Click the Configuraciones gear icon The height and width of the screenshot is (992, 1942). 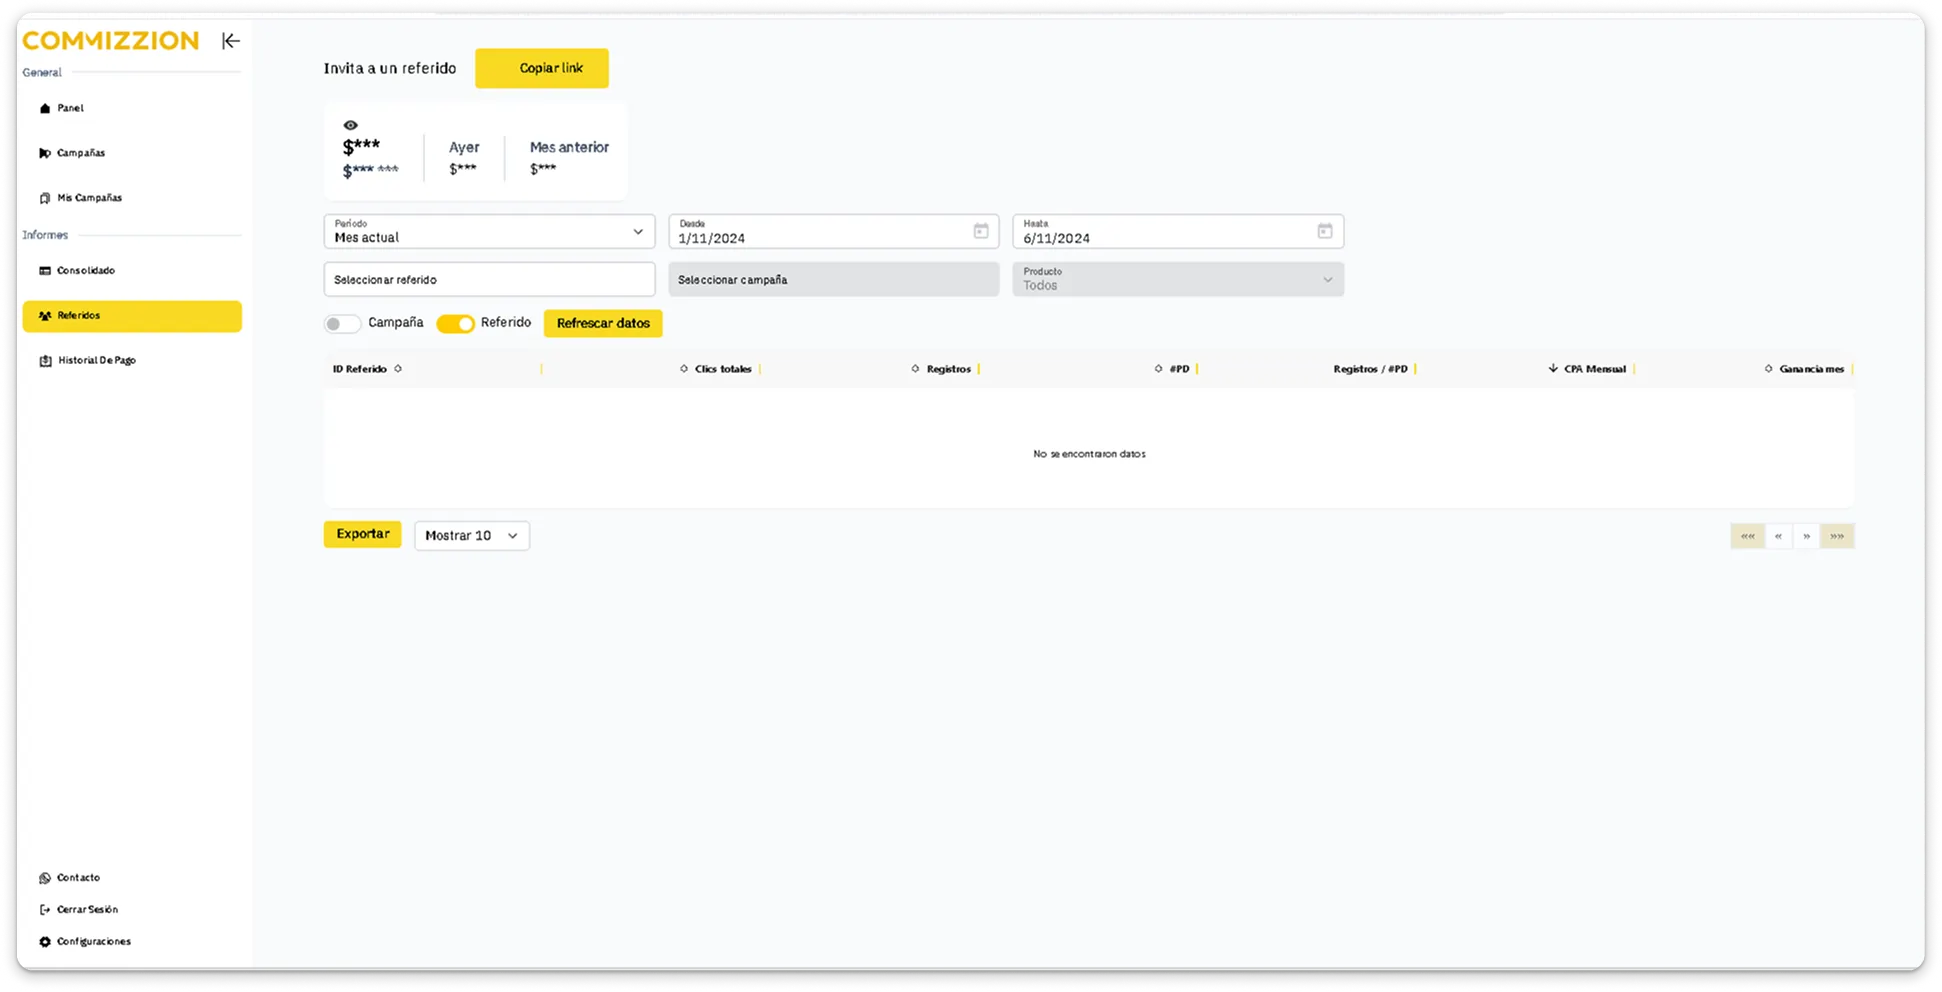pyautogui.click(x=45, y=942)
